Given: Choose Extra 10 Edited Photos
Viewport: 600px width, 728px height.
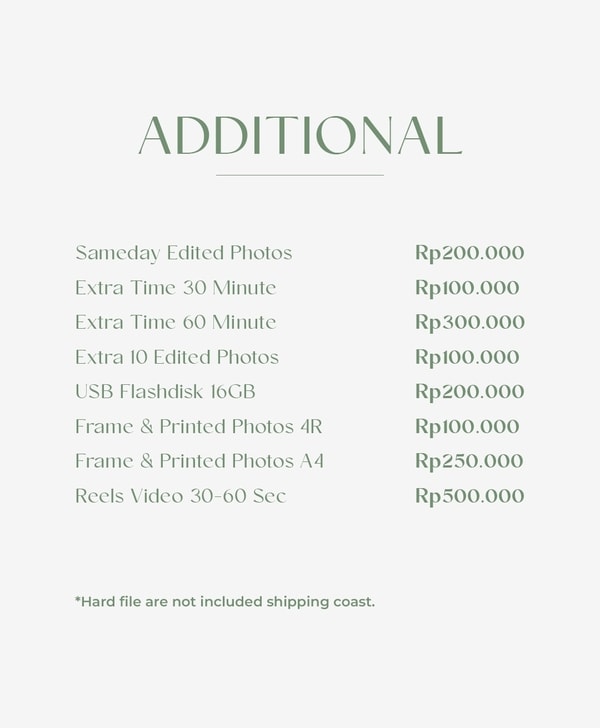Looking at the screenshot, I should [177, 357].
